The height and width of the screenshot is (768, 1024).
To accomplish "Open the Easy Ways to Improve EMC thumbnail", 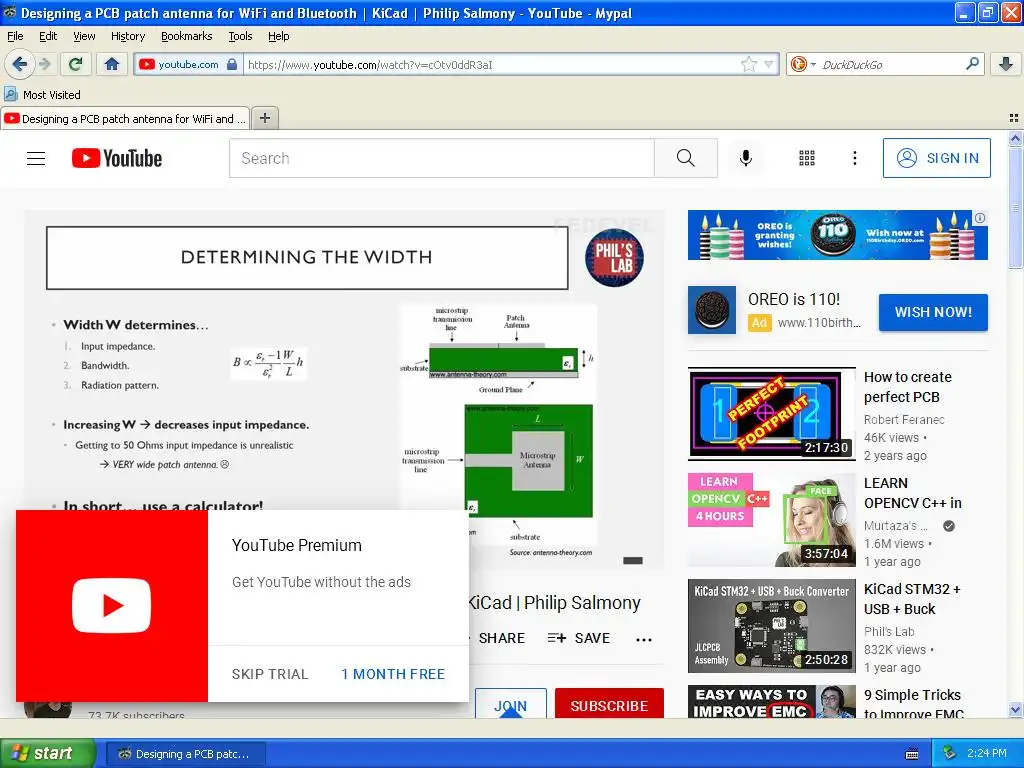I will tap(772, 702).
